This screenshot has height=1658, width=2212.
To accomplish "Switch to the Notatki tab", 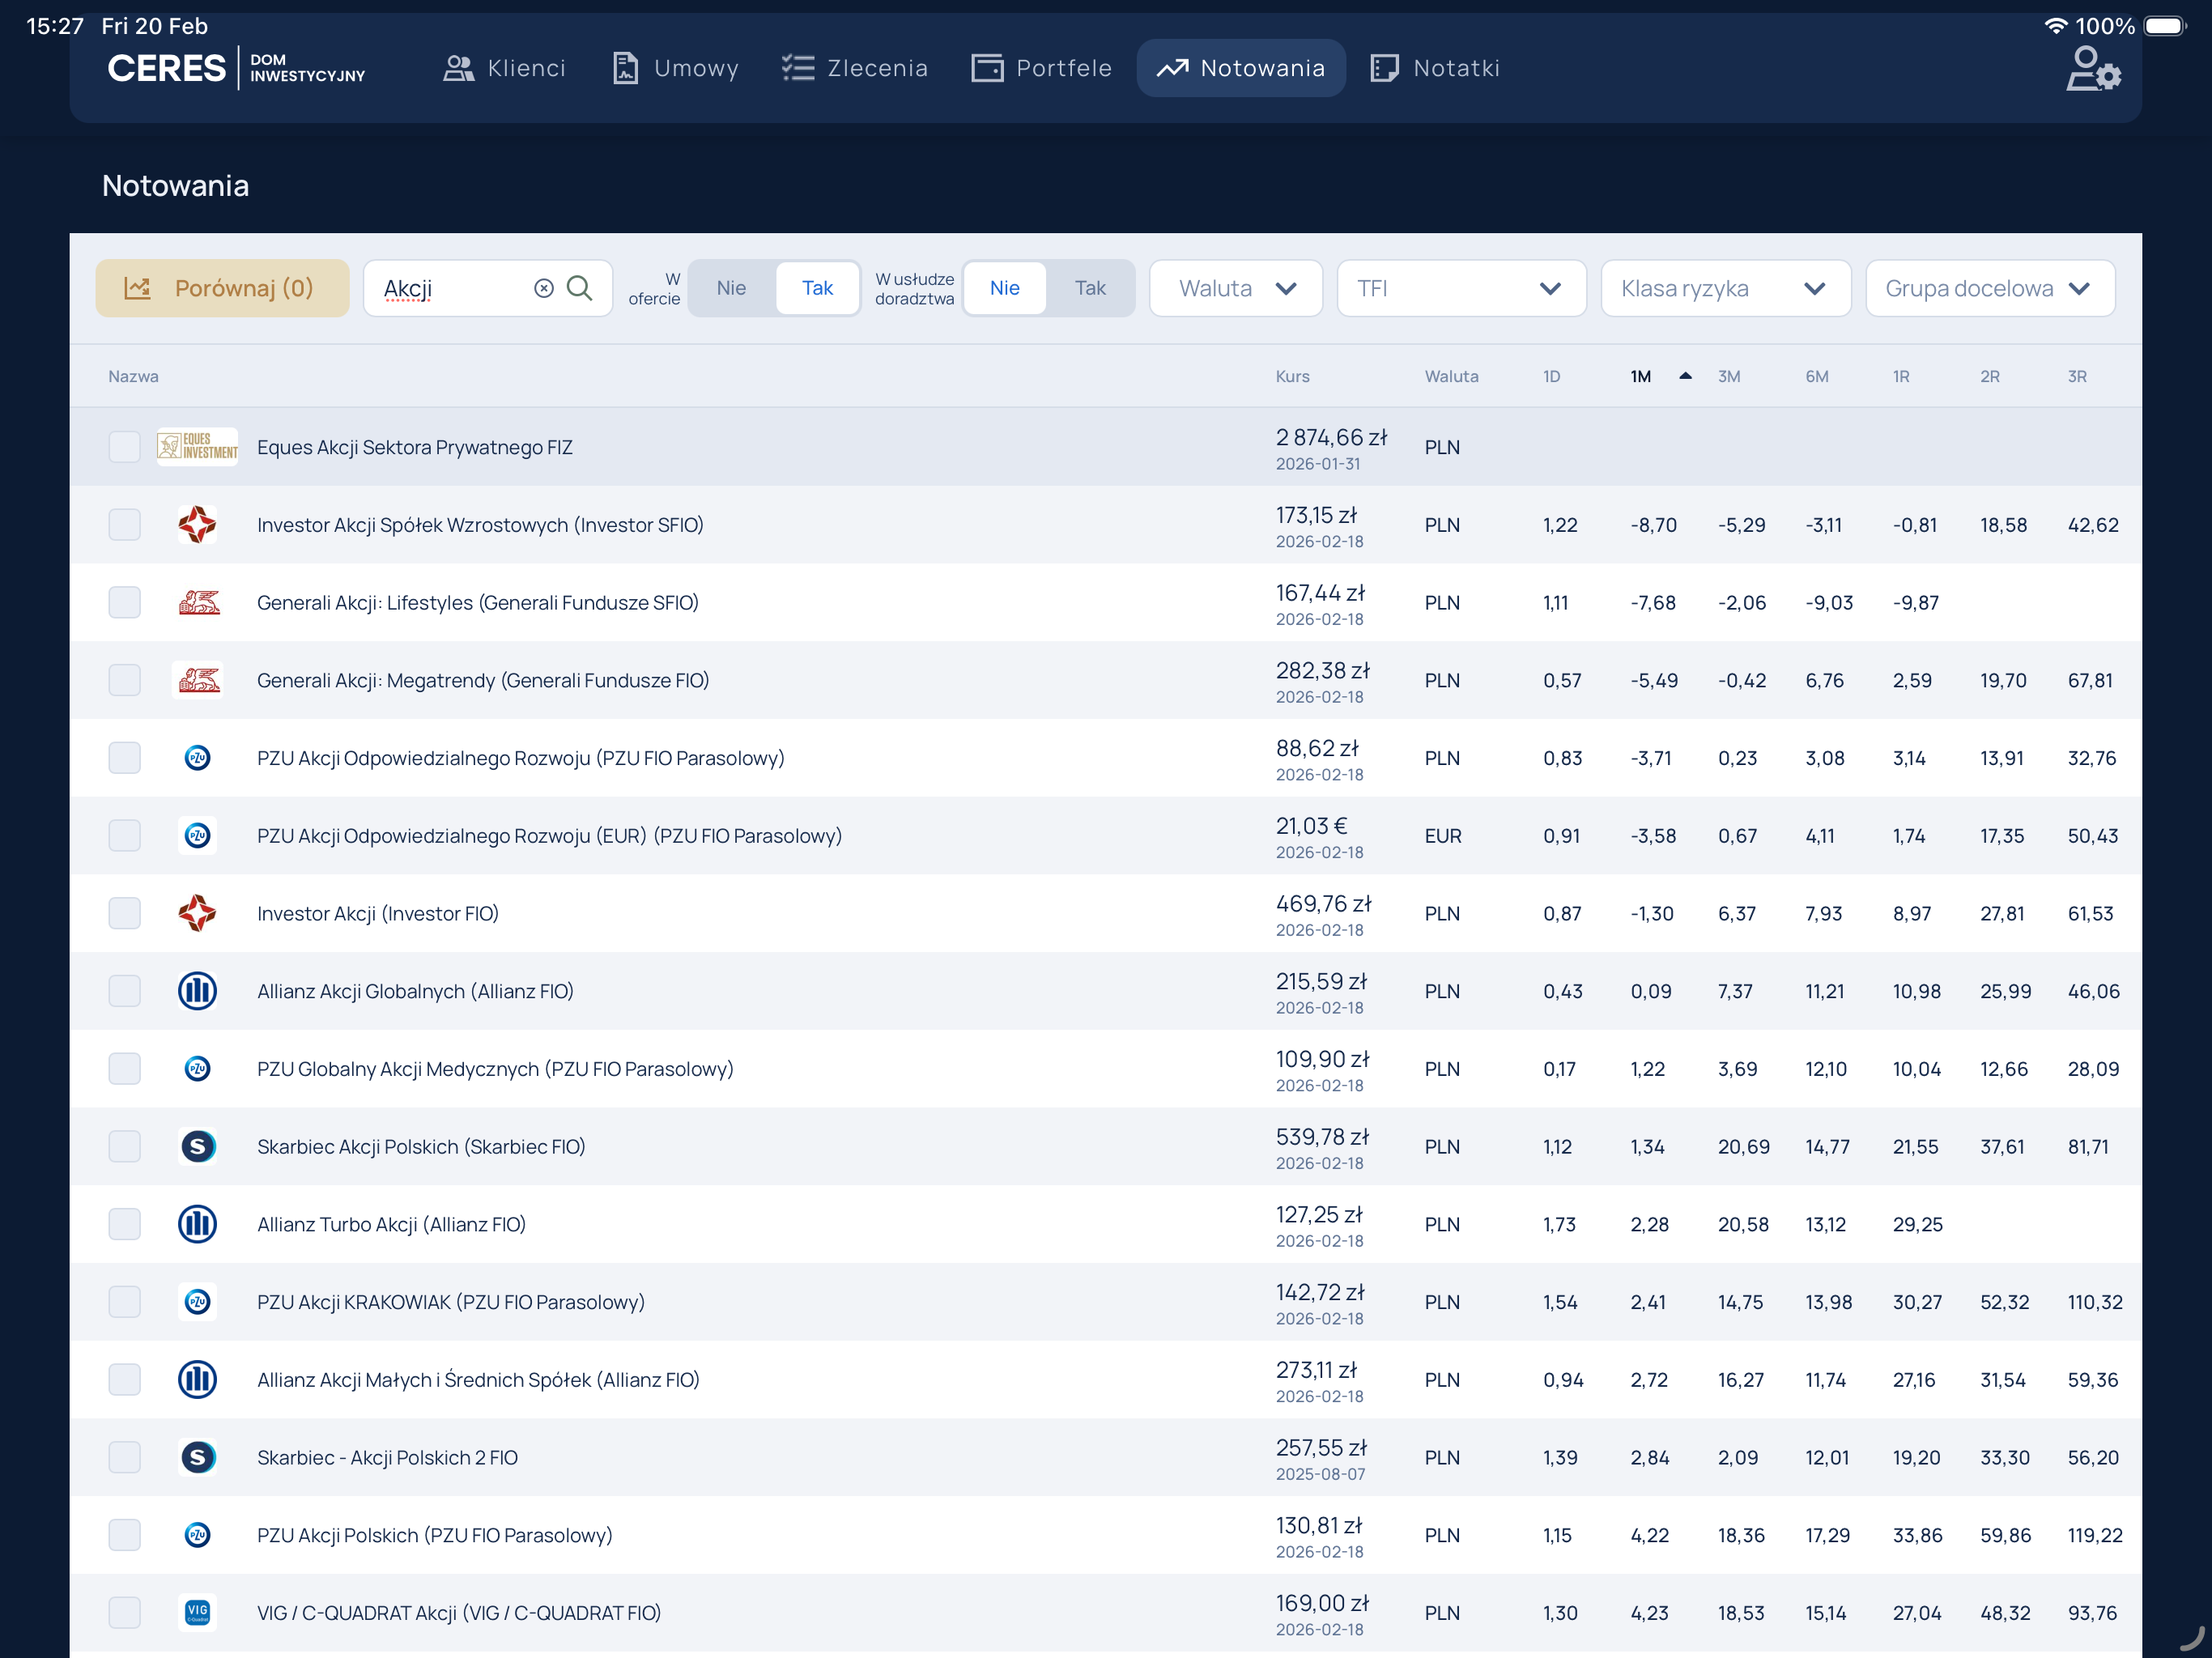I will pyautogui.click(x=1434, y=68).
